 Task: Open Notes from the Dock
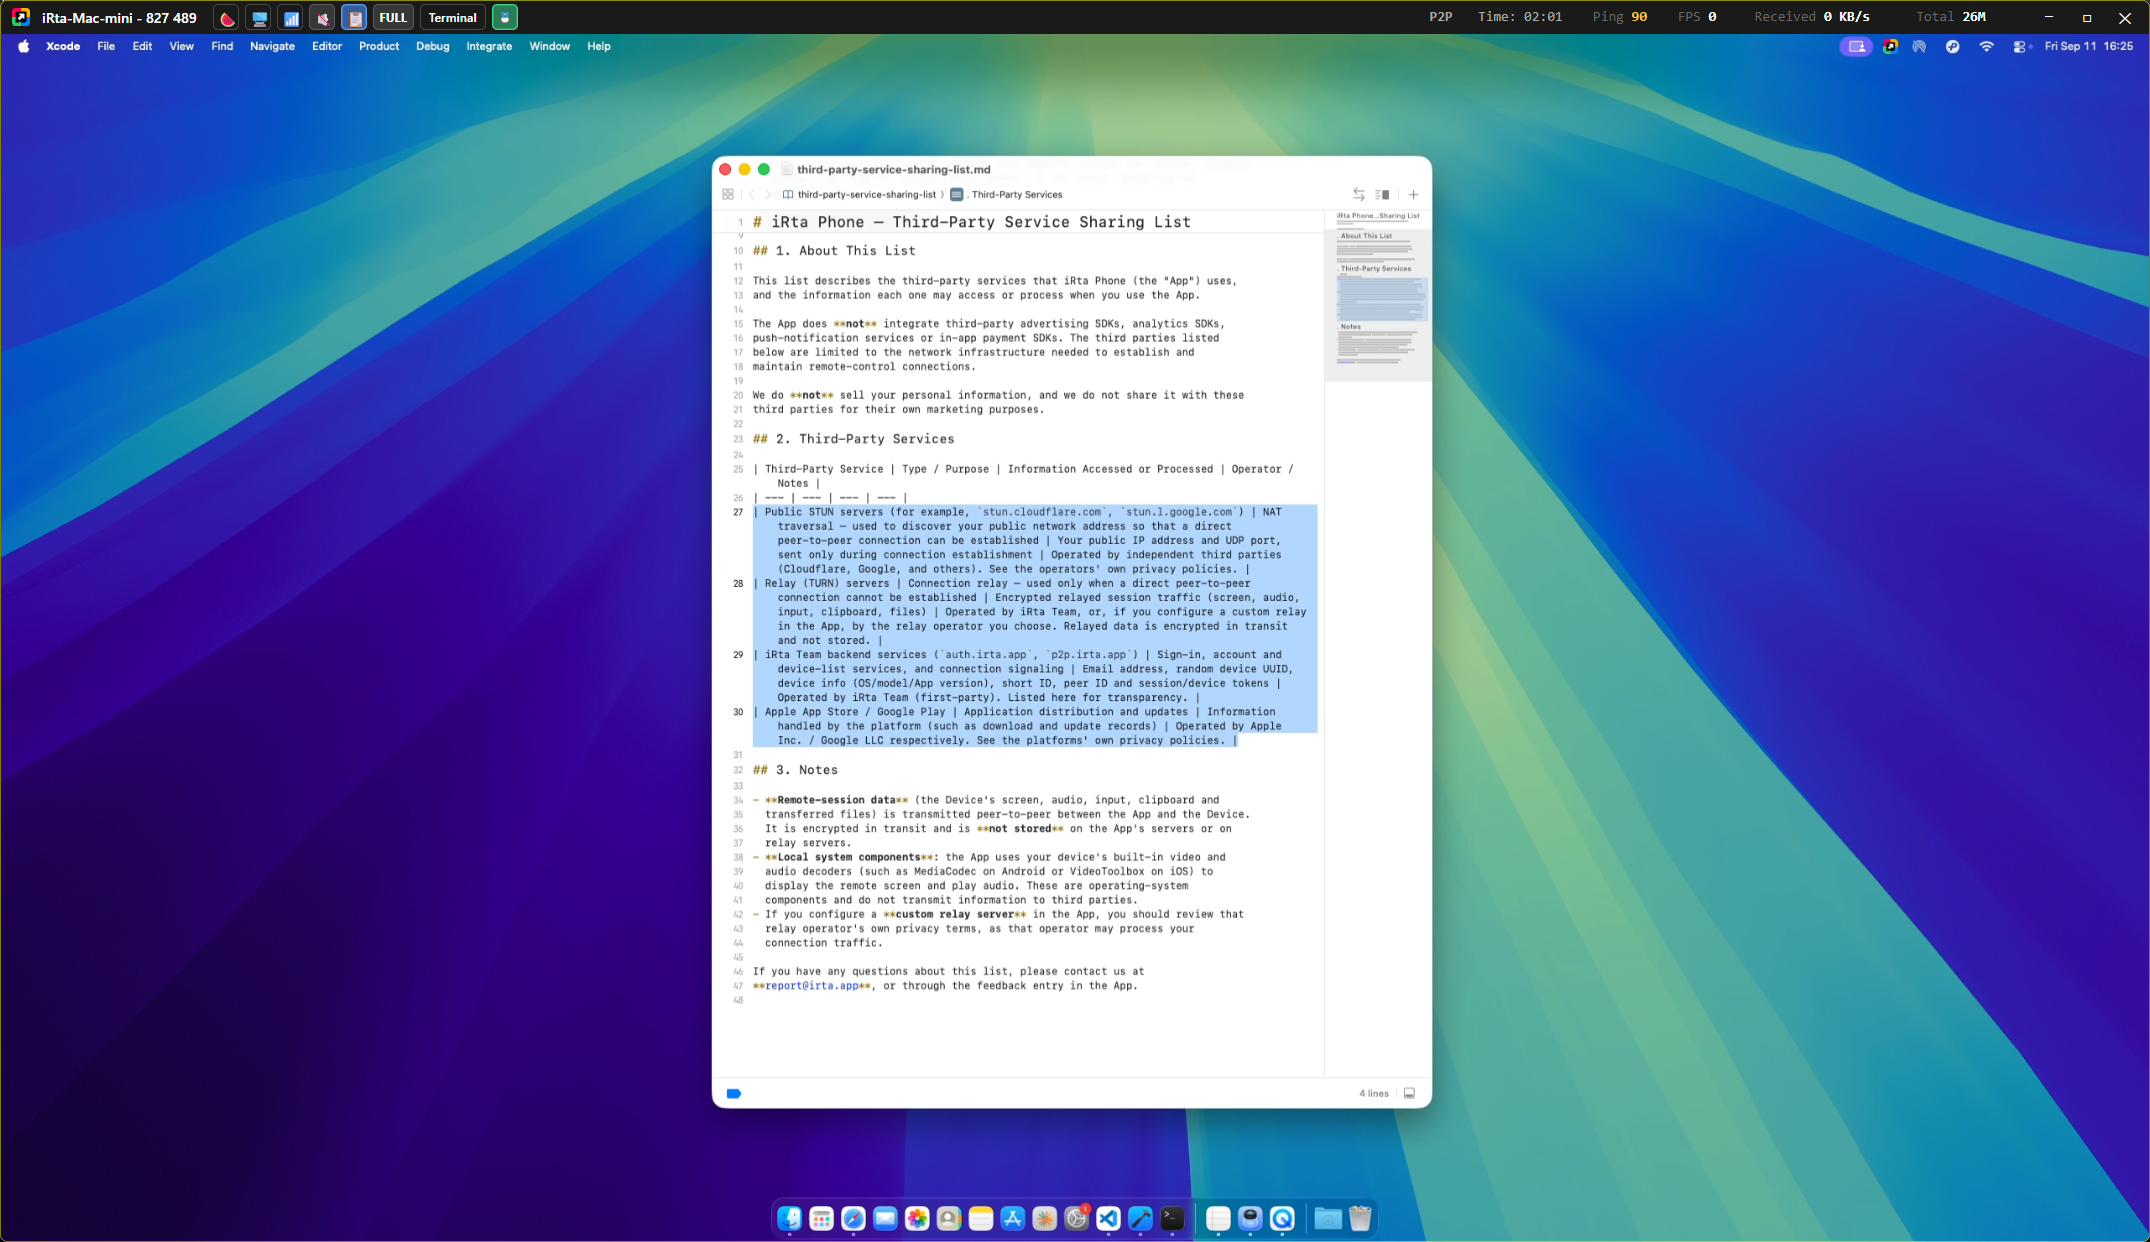tap(981, 1218)
